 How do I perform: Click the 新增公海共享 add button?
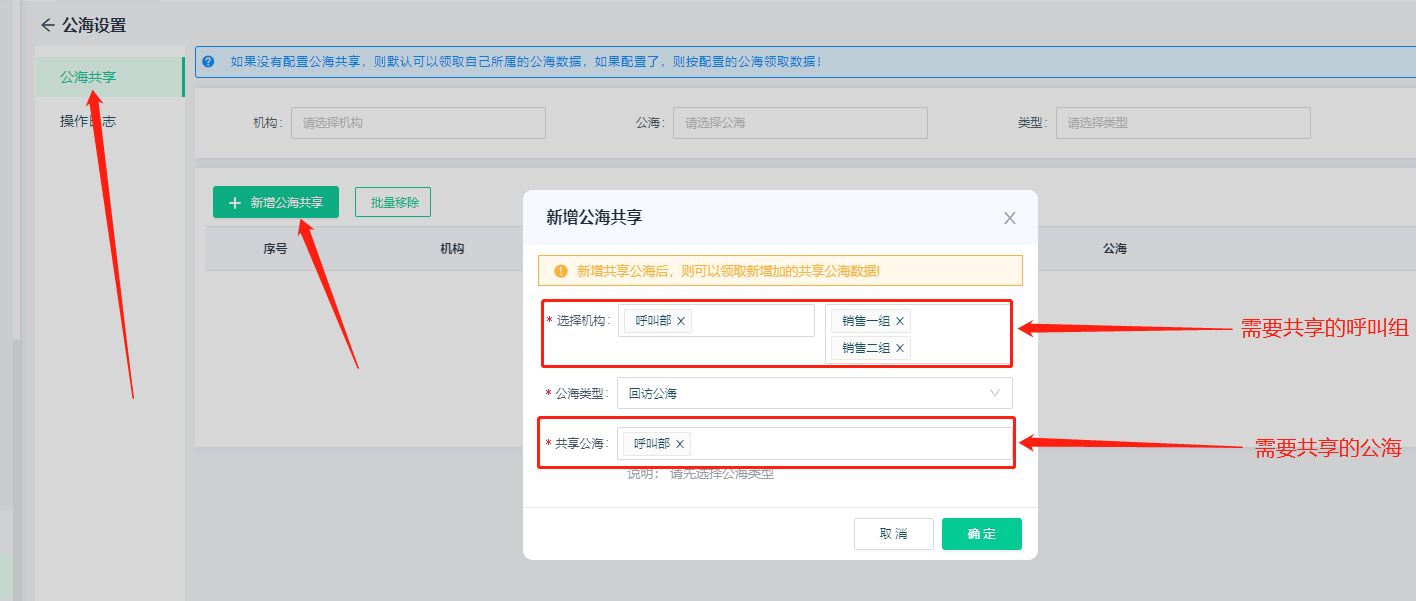pos(276,202)
